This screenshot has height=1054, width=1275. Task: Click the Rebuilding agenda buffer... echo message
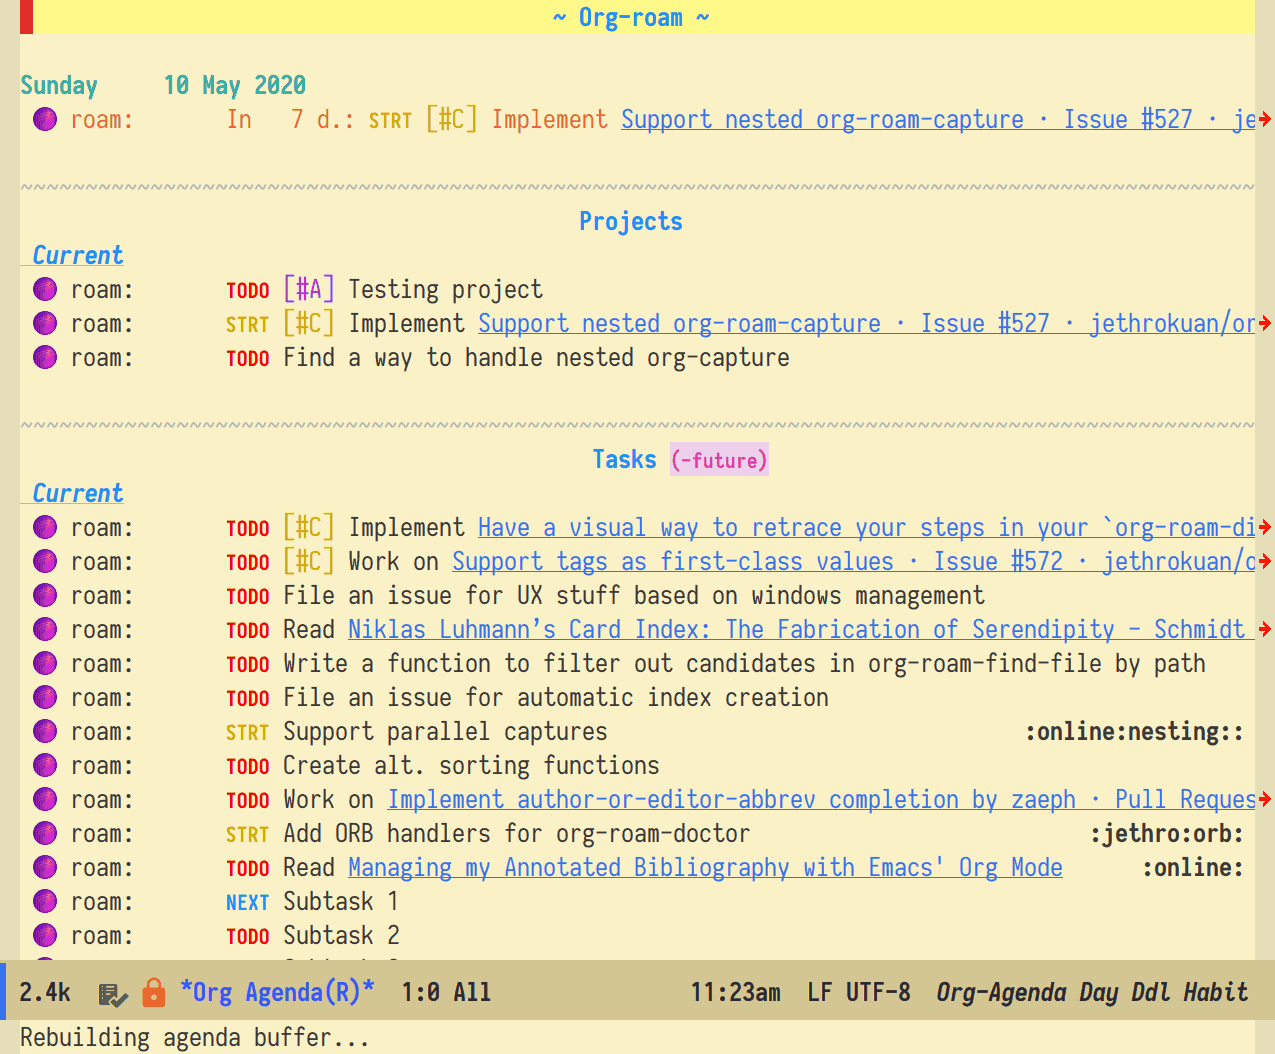tap(195, 1038)
